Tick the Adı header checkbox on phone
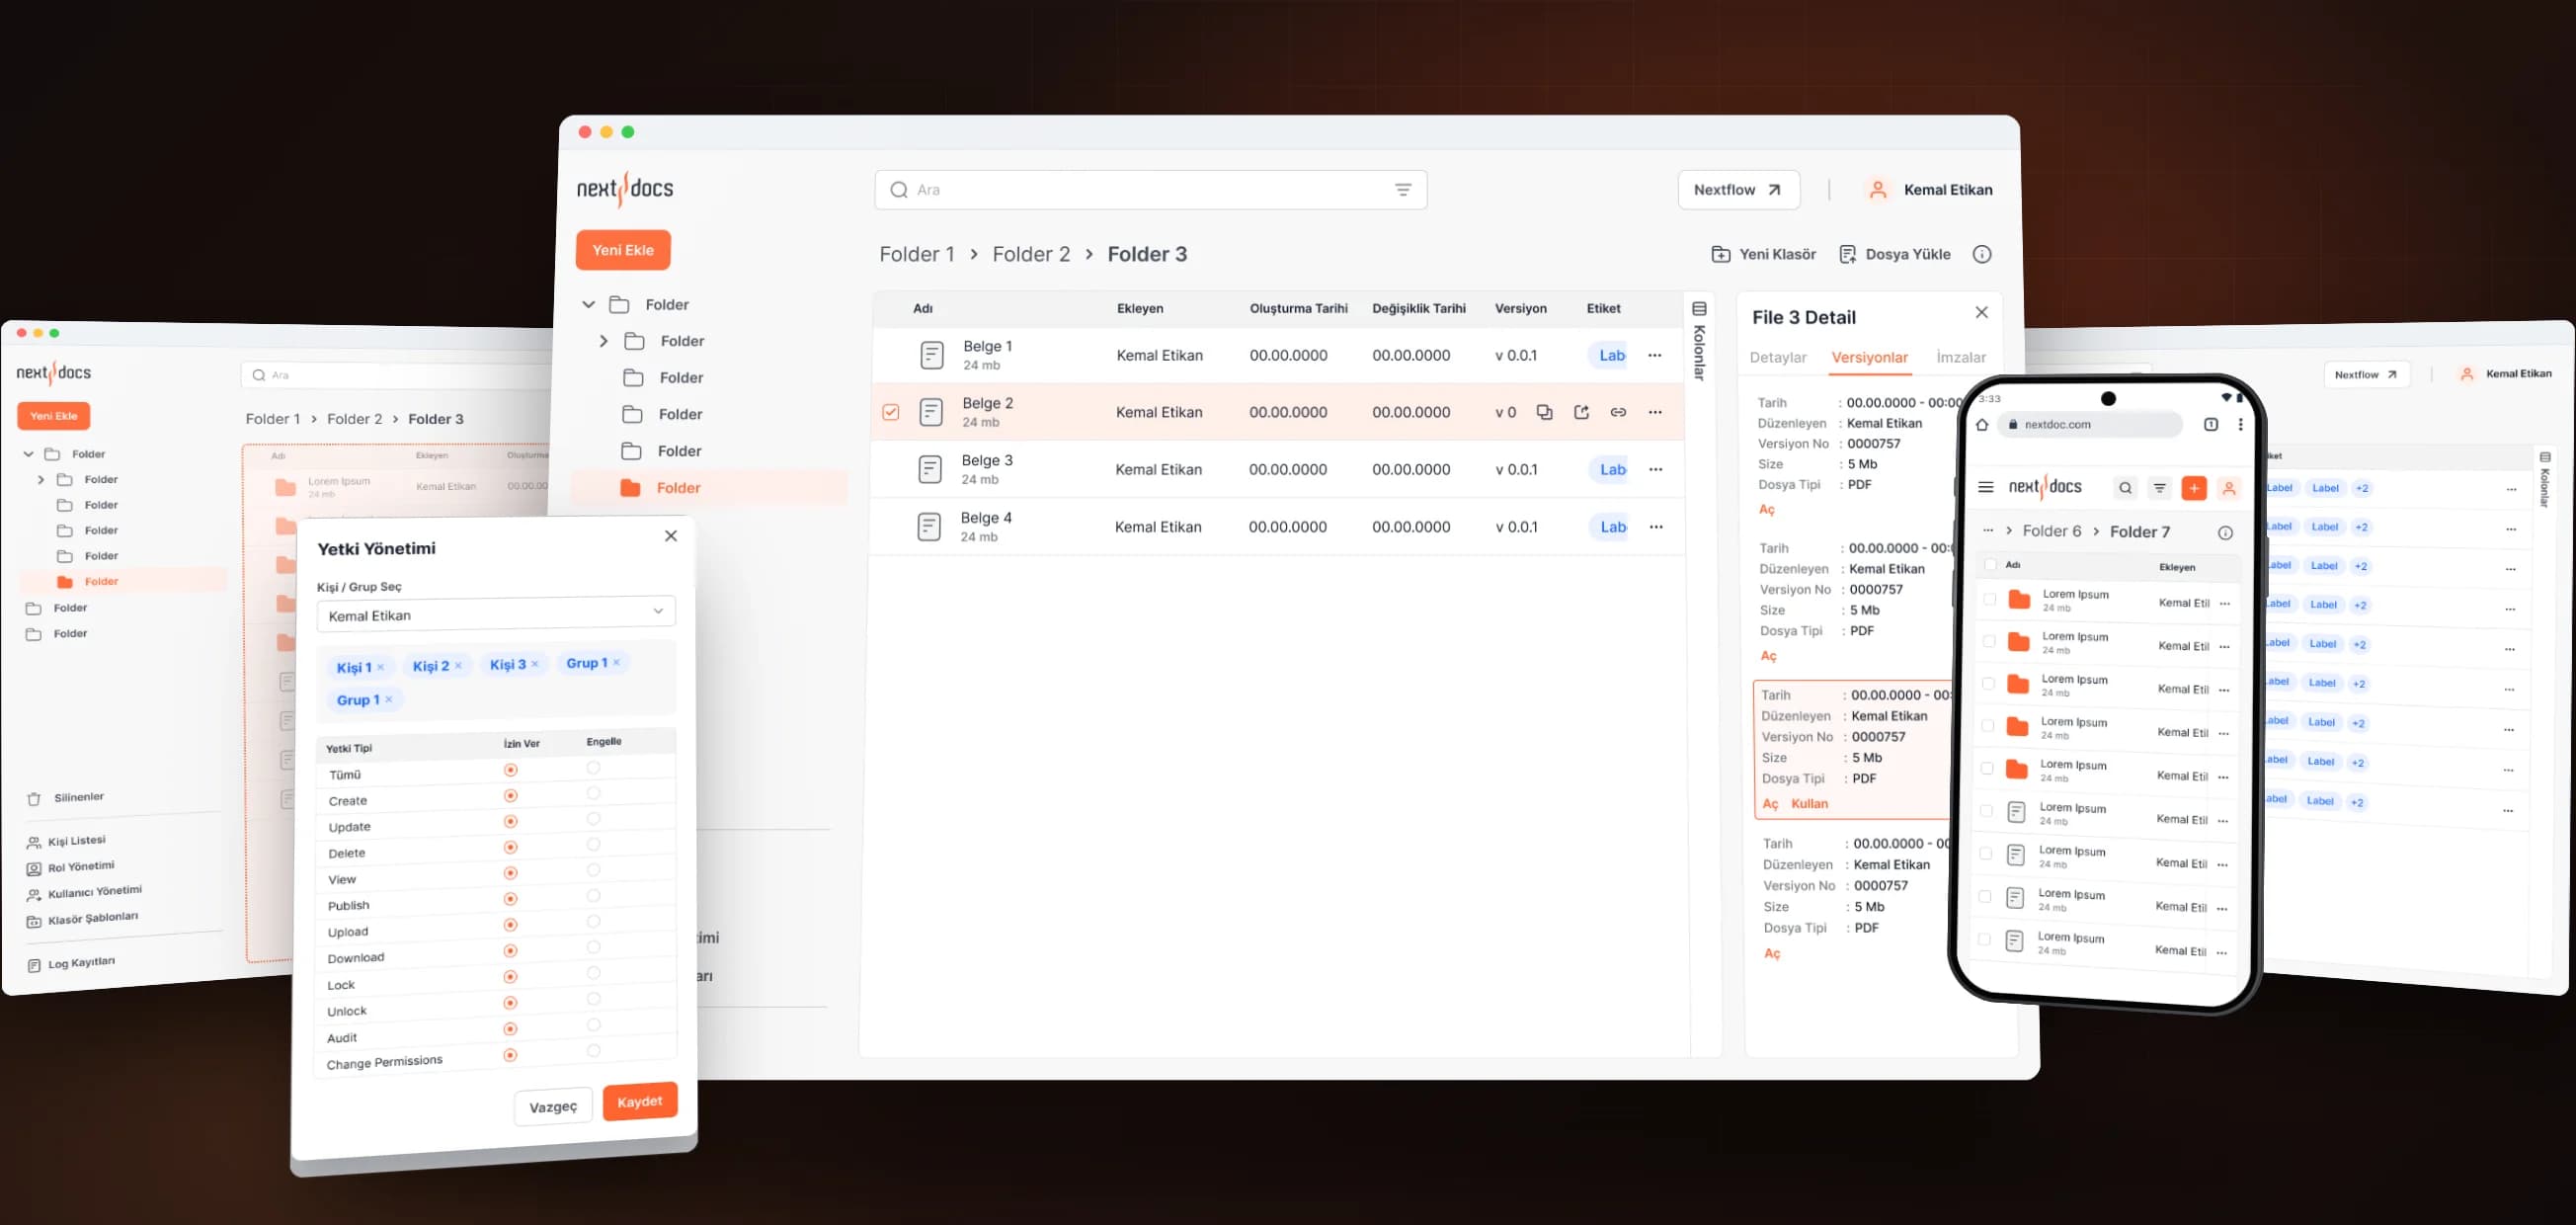This screenshot has height=1225, width=2576. click(x=1990, y=565)
